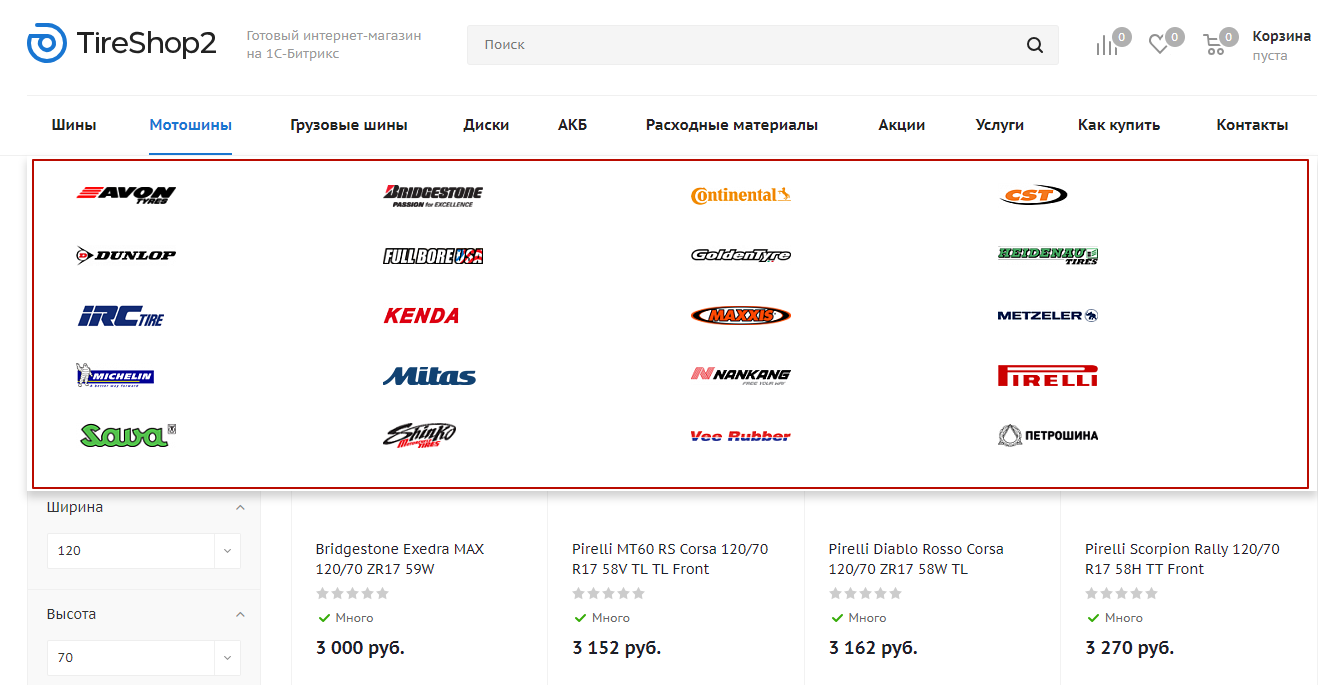Select the Heidenau Tires brand logo
Image resolution: width=1318 pixels, height=685 pixels.
coord(1048,255)
